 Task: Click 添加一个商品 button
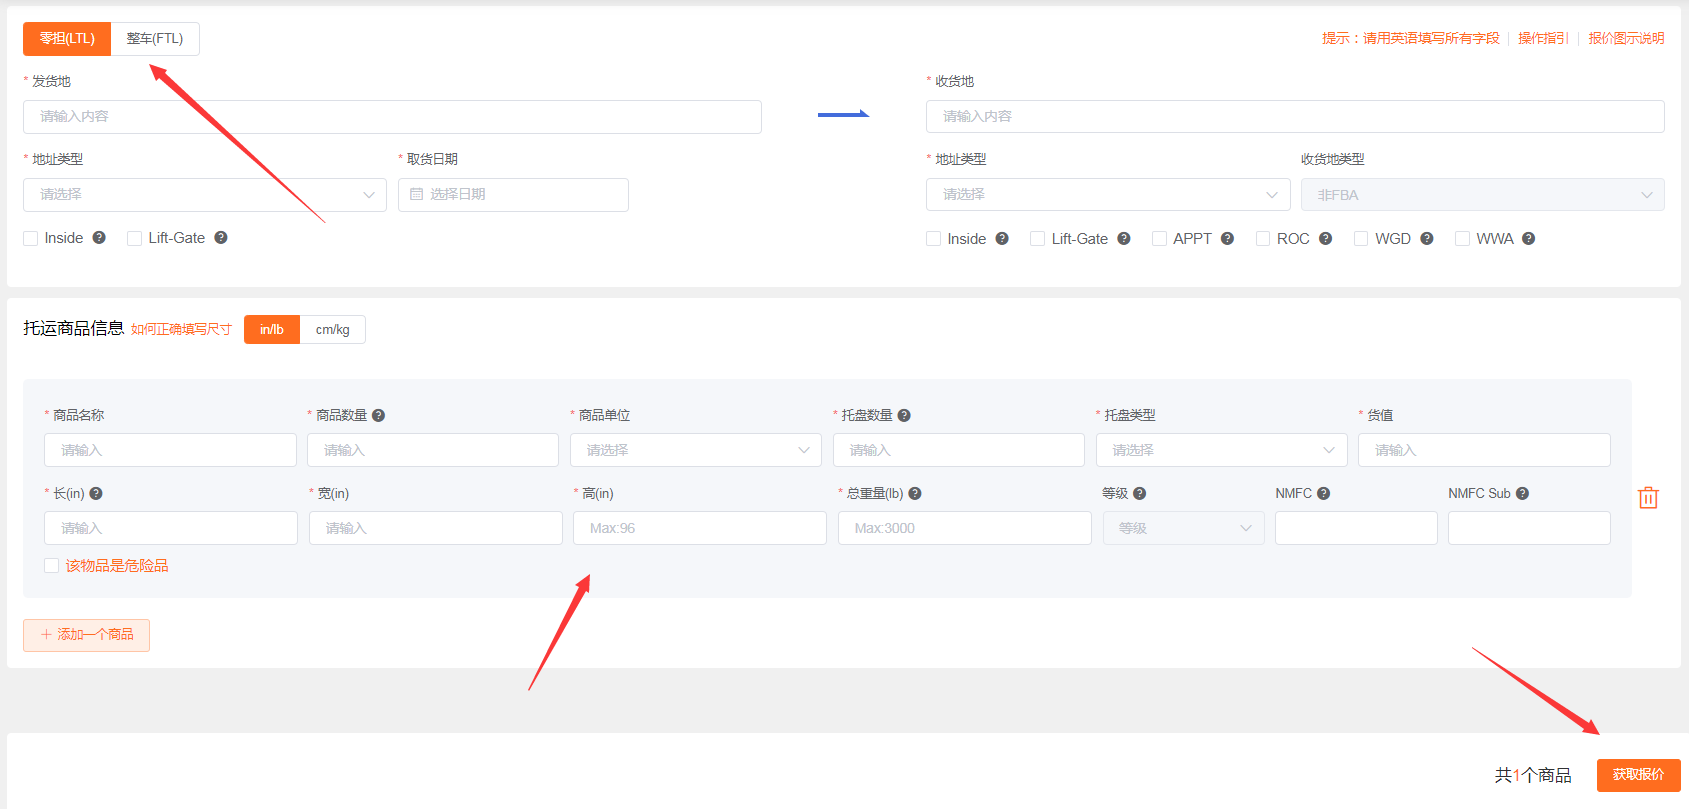(x=87, y=635)
